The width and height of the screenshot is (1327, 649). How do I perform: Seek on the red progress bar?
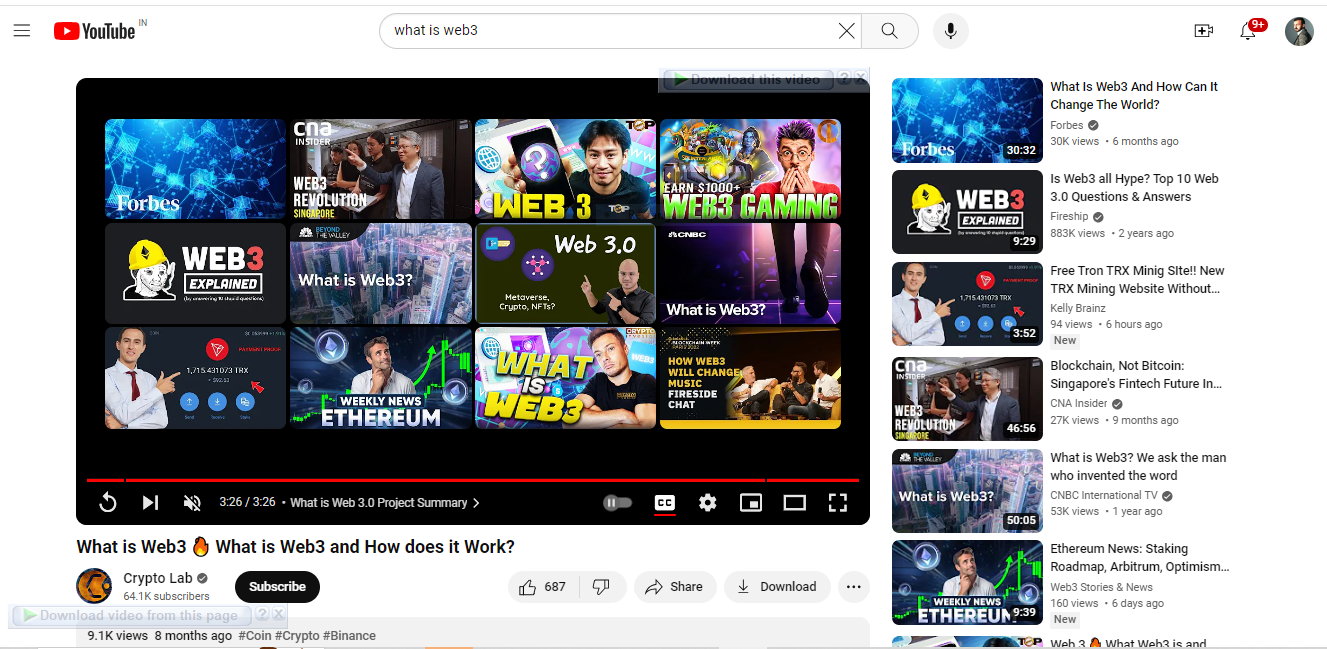472,480
